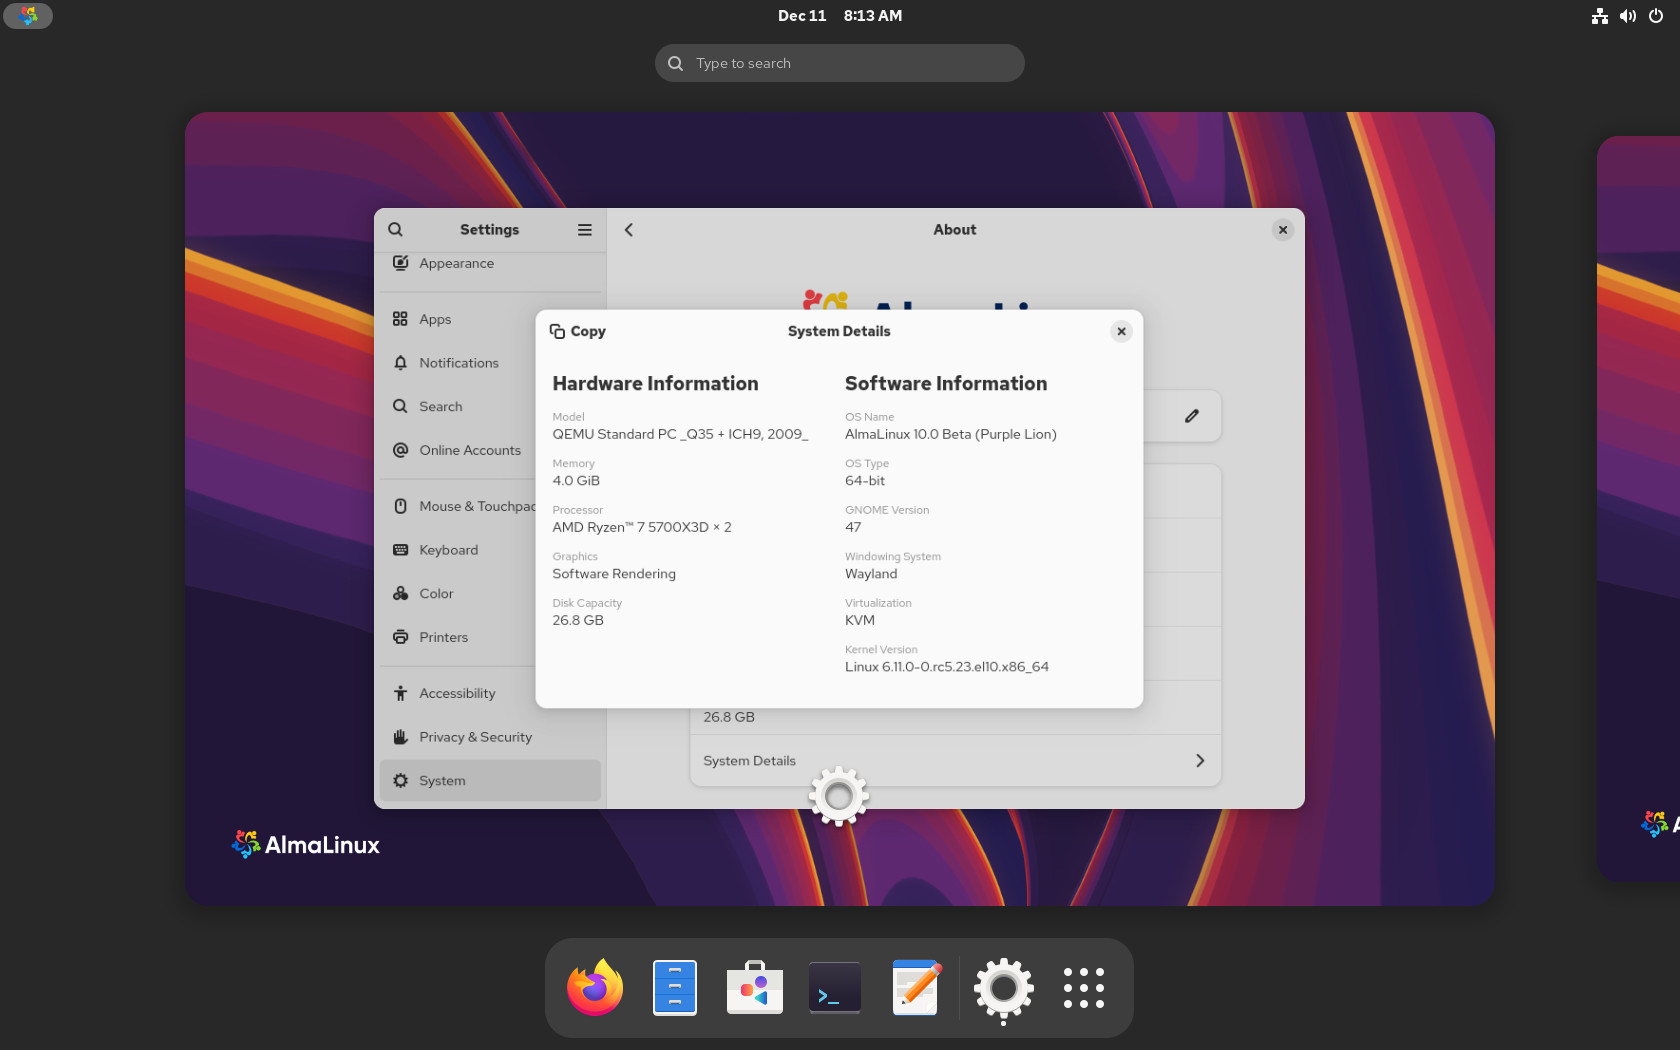The height and width of the screenshot is (1050, 1680).
Task: Open Search settings panel
Action: click(490, 407)
